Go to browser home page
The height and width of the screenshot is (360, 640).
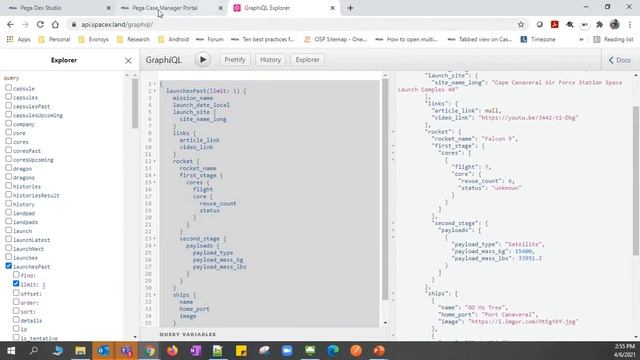pos(55,24)
